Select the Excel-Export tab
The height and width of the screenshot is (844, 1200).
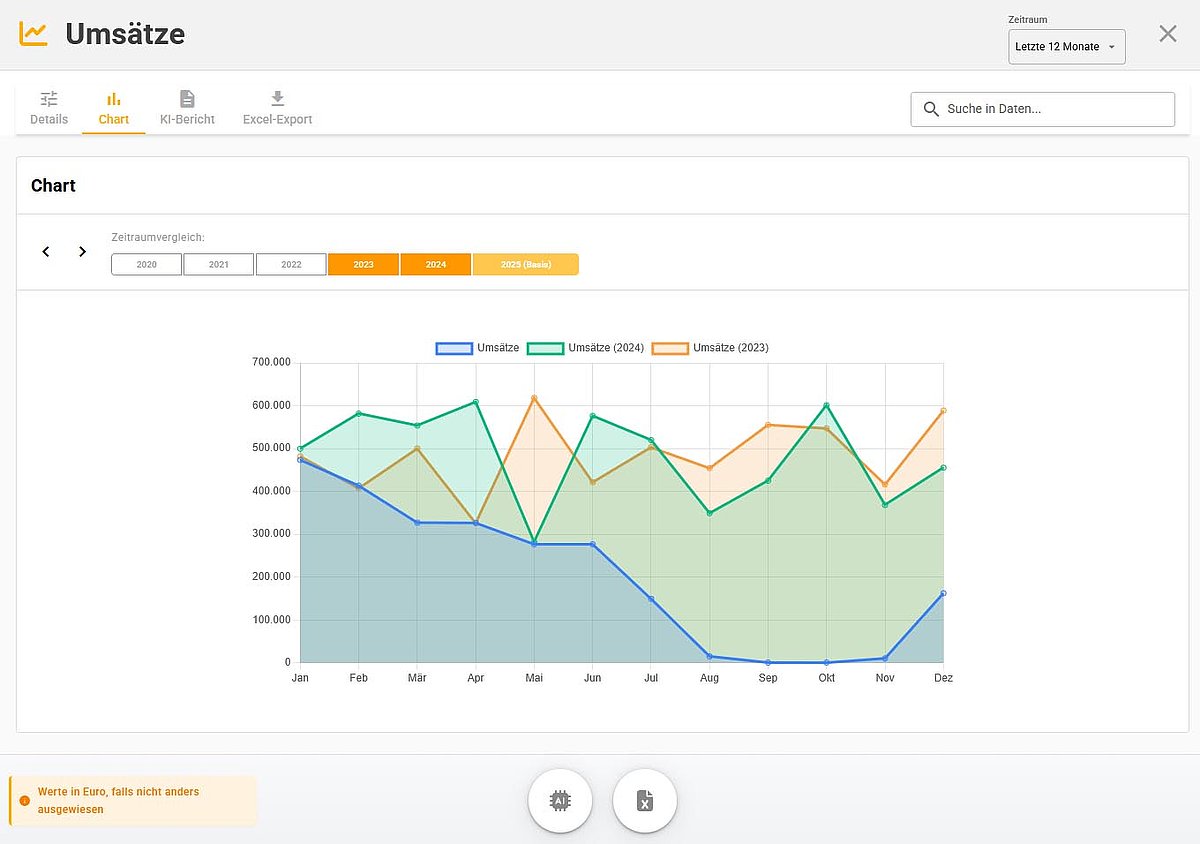click(x=277, y=108)
